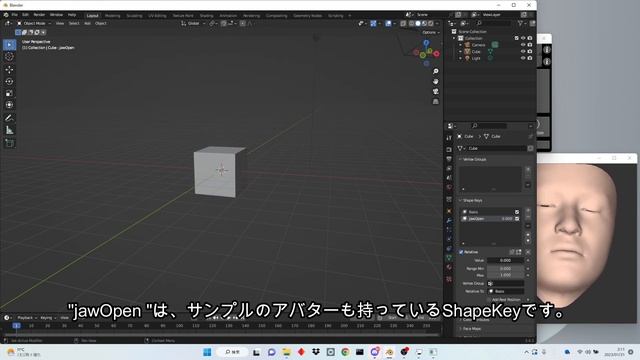Screen dimensions: 640x360
Task: Click the viewport pan hand icon
Action: (x=436, y=81)
